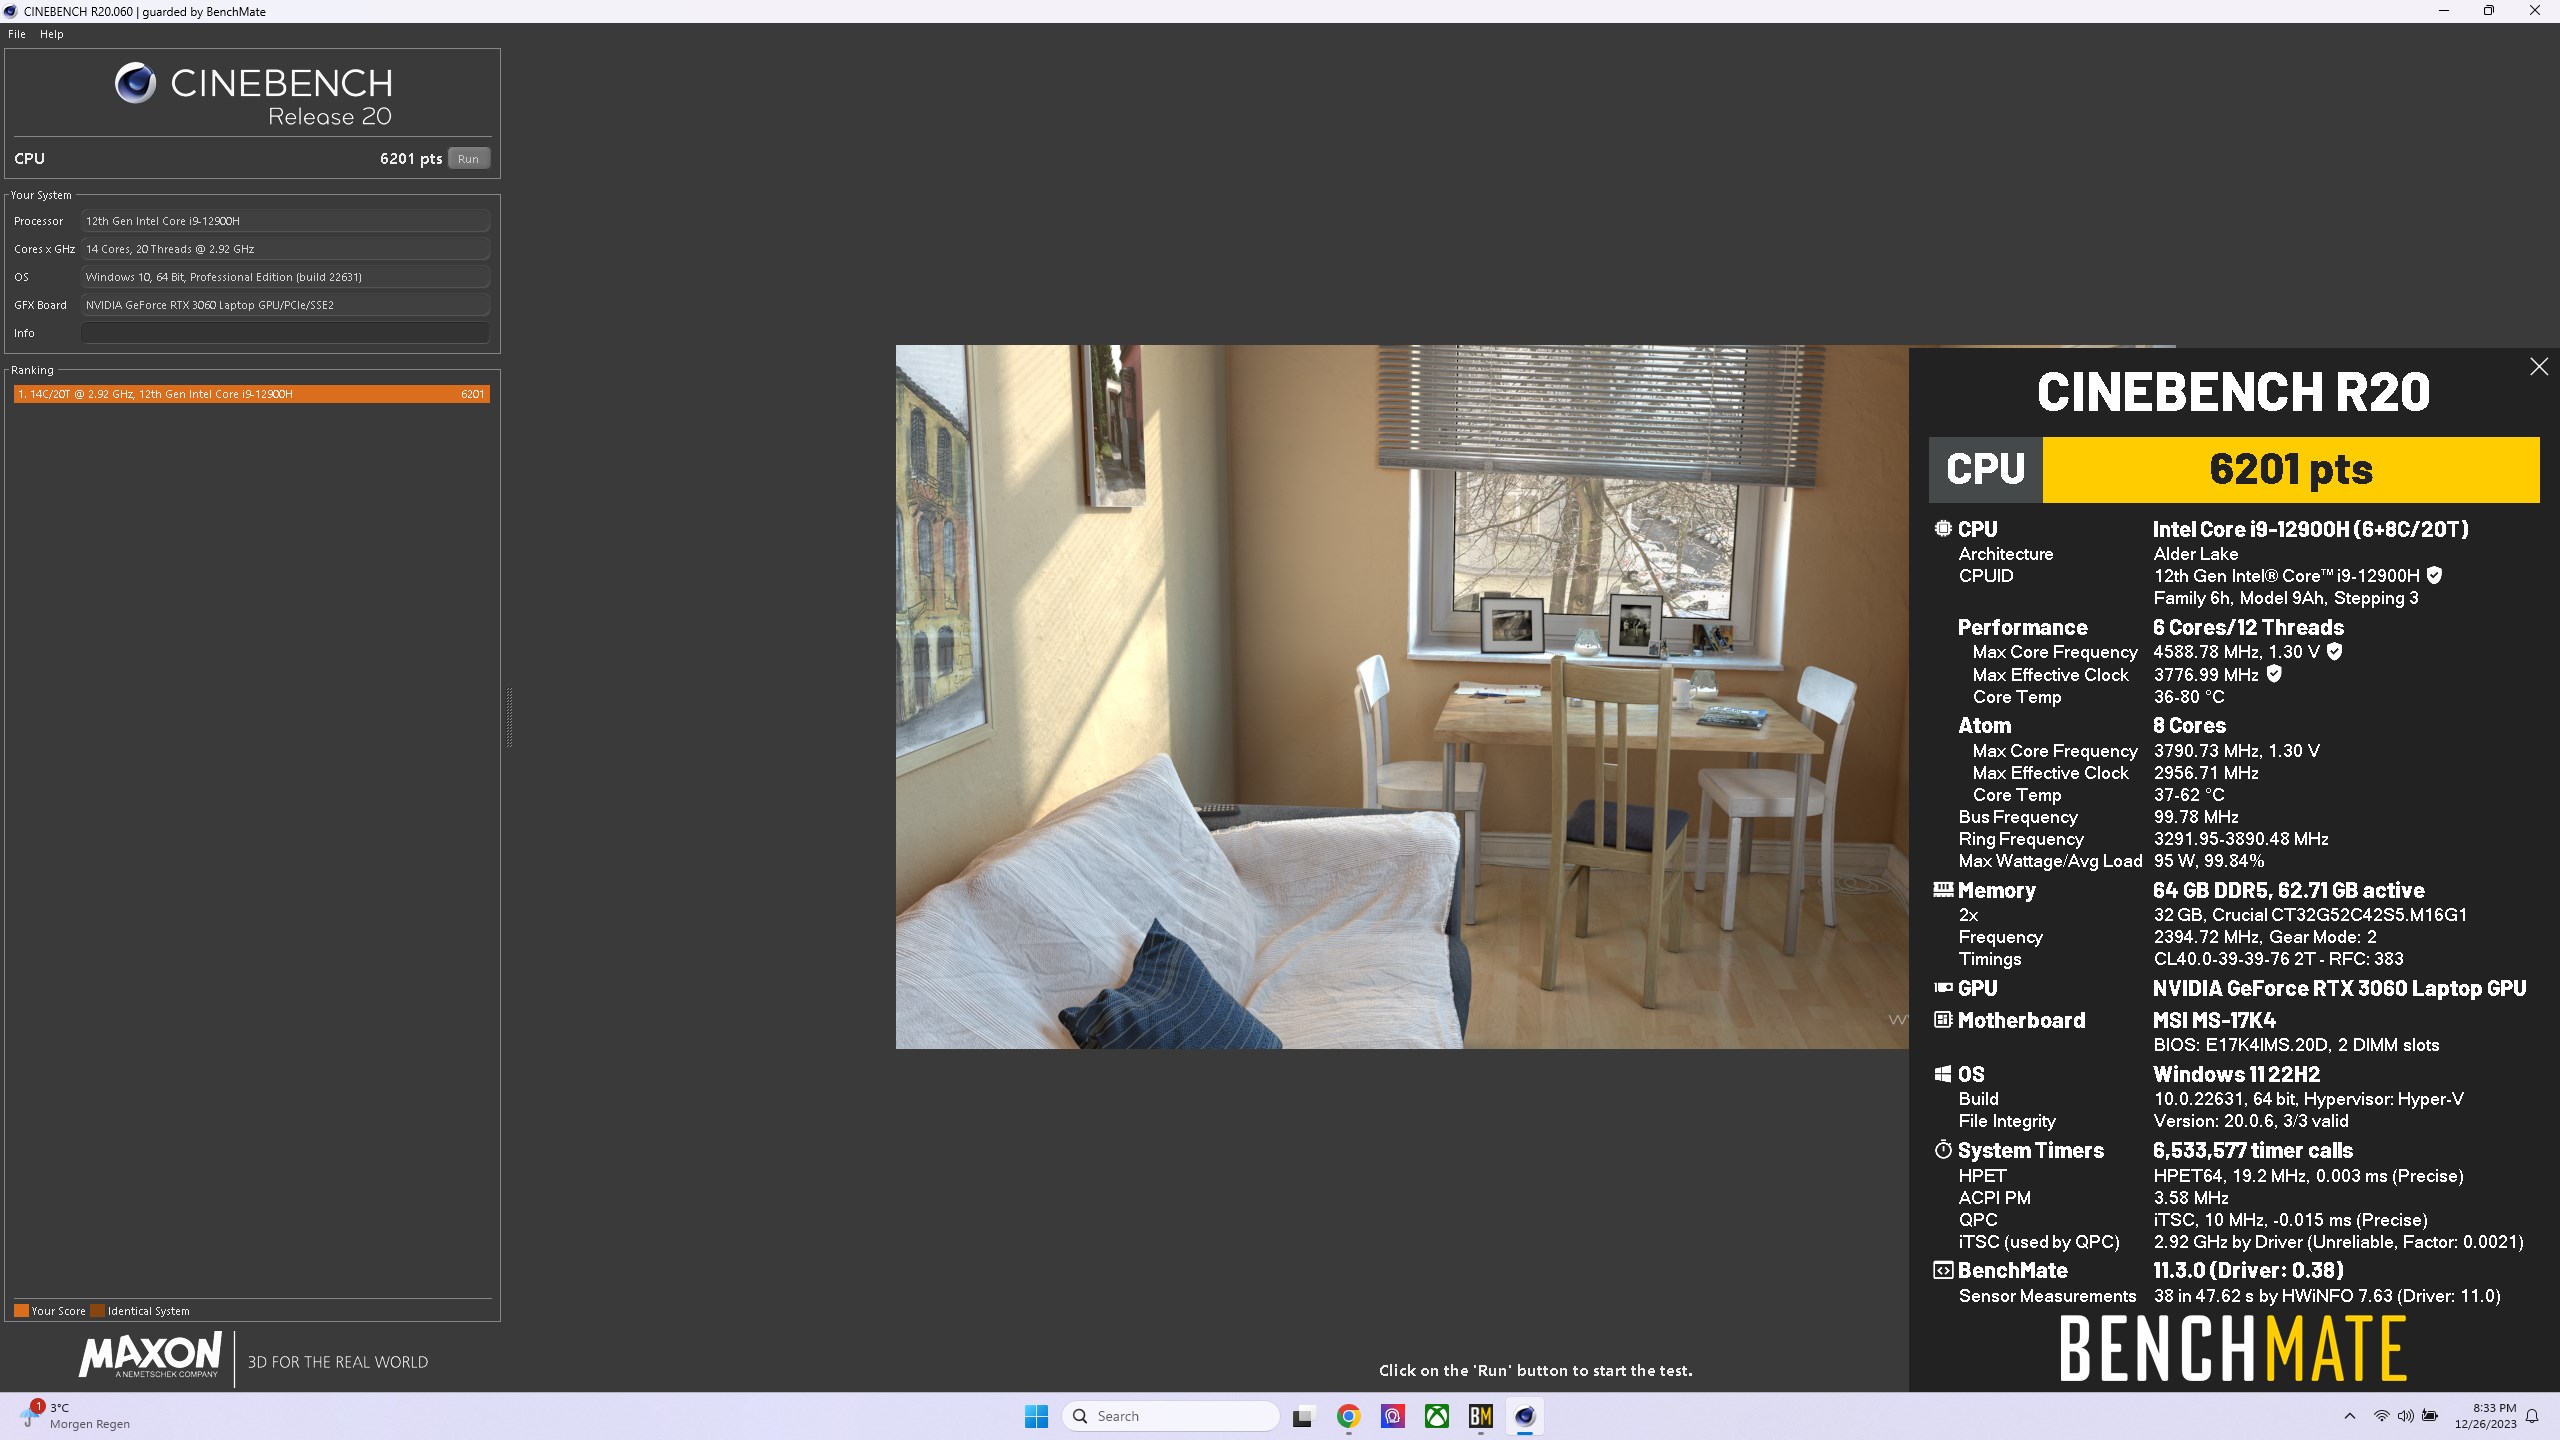This screenshot has height=1440, width=2560.
Task: Expand the hidden system tray icons
Action: click(x=2350, y=1416)
